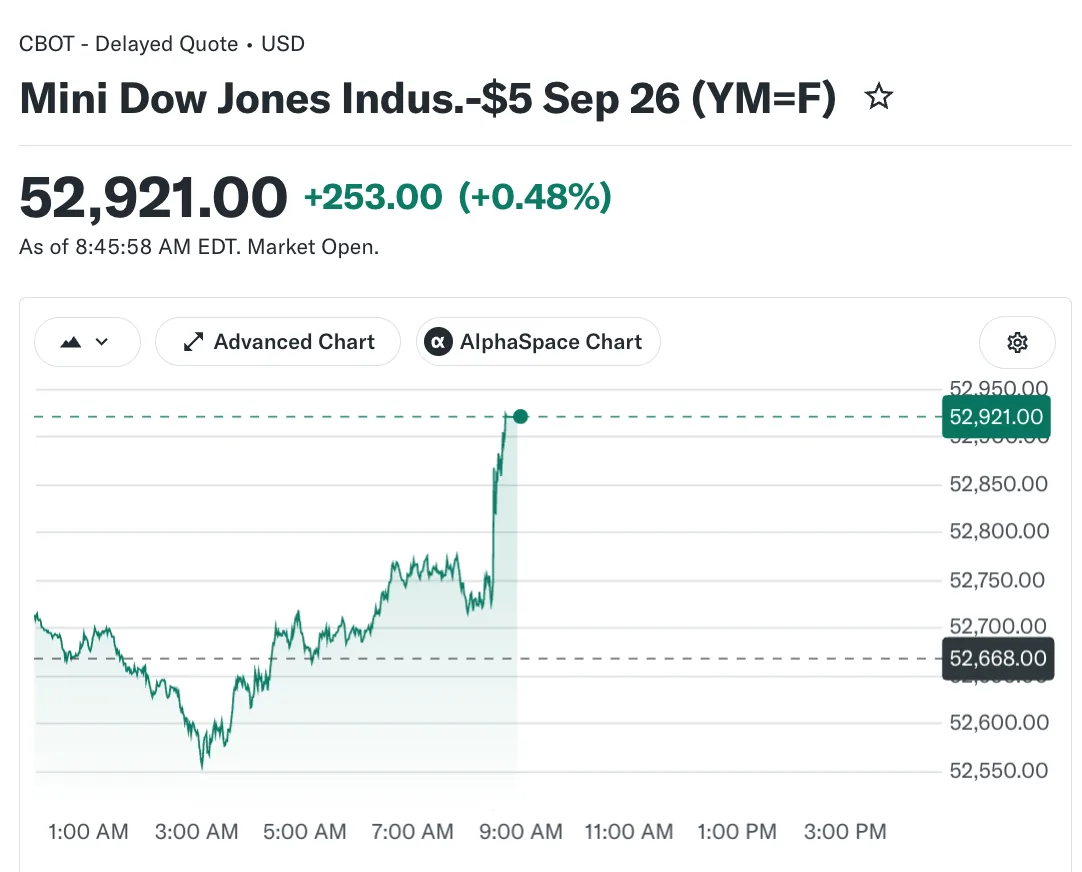Click the 52,668.00 previous close label
The height and width of the screenshot is (872, 1082).
pyautogui.click(x=998, y=659)
